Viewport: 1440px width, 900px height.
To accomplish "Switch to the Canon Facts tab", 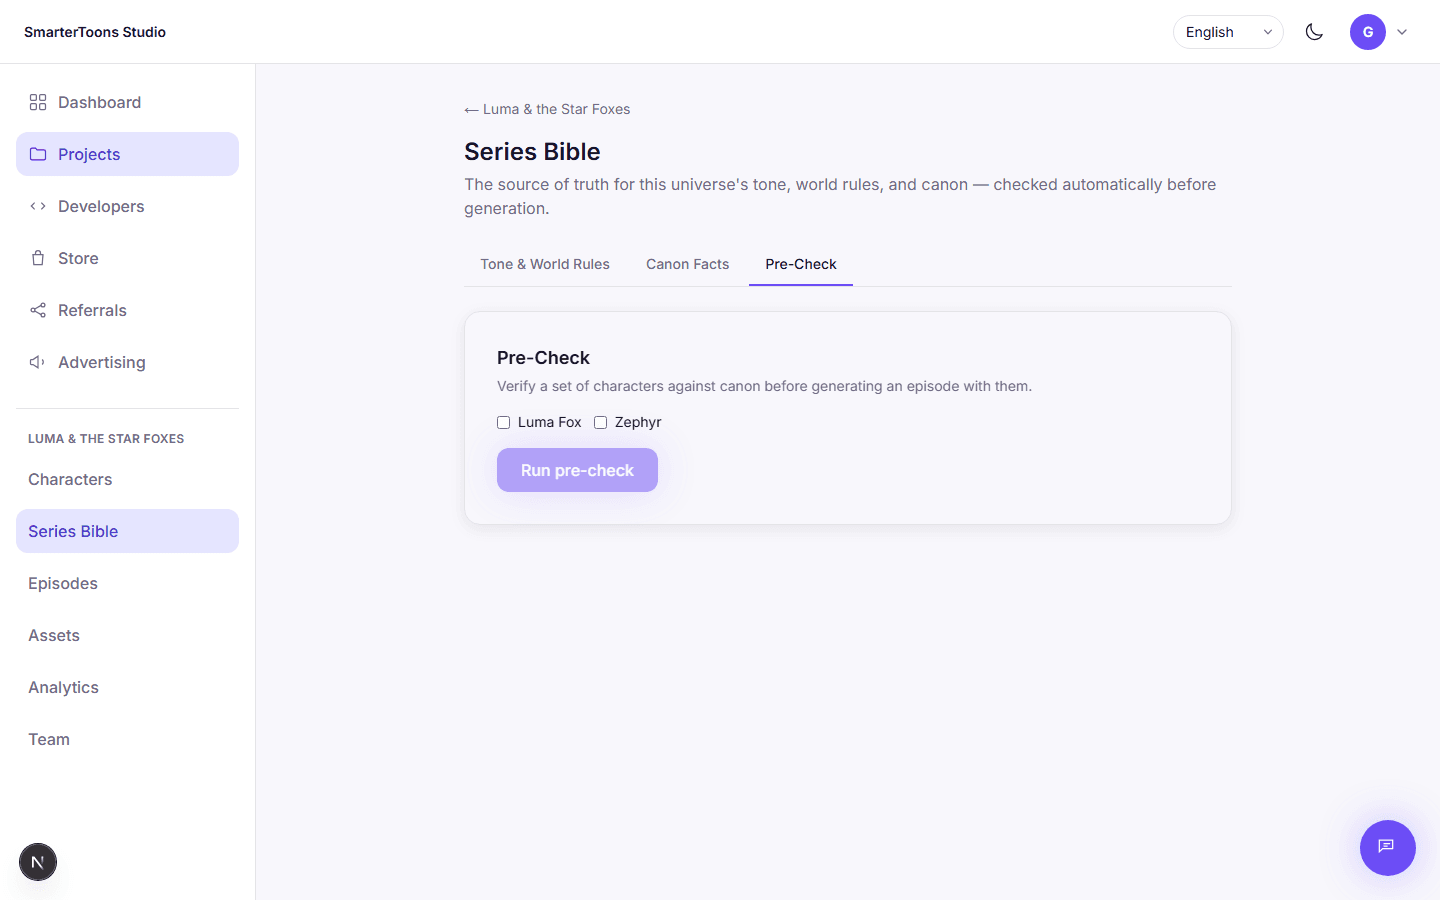I will [x=687, y=264].
